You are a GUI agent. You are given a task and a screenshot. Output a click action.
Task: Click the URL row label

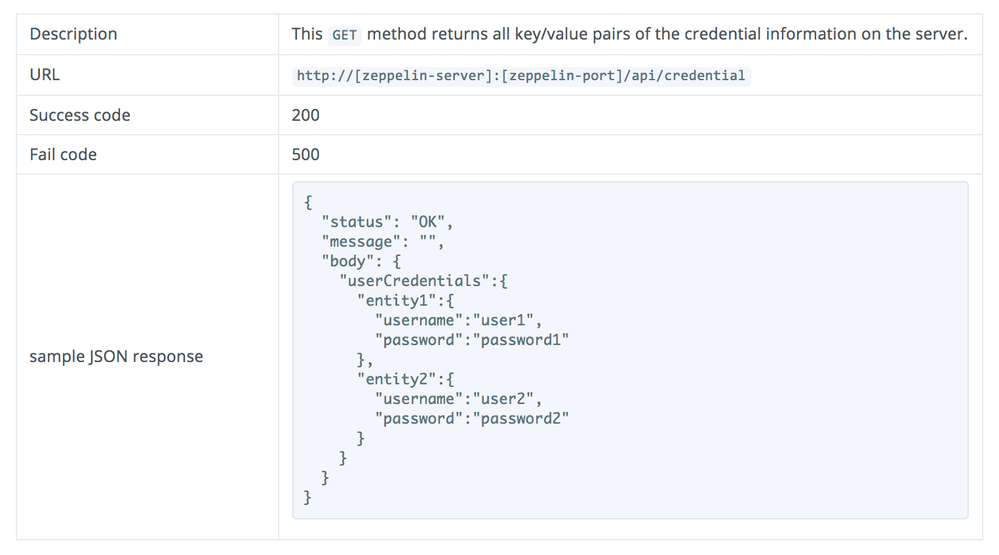(x=45, y=75)
